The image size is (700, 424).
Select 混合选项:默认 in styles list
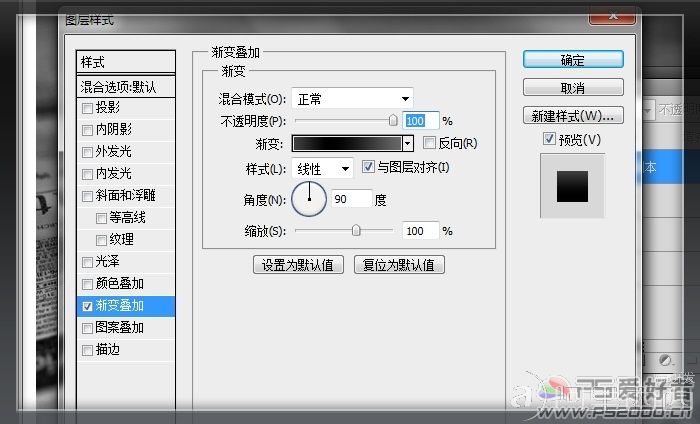pyautogui.click(x=126, y=87)
